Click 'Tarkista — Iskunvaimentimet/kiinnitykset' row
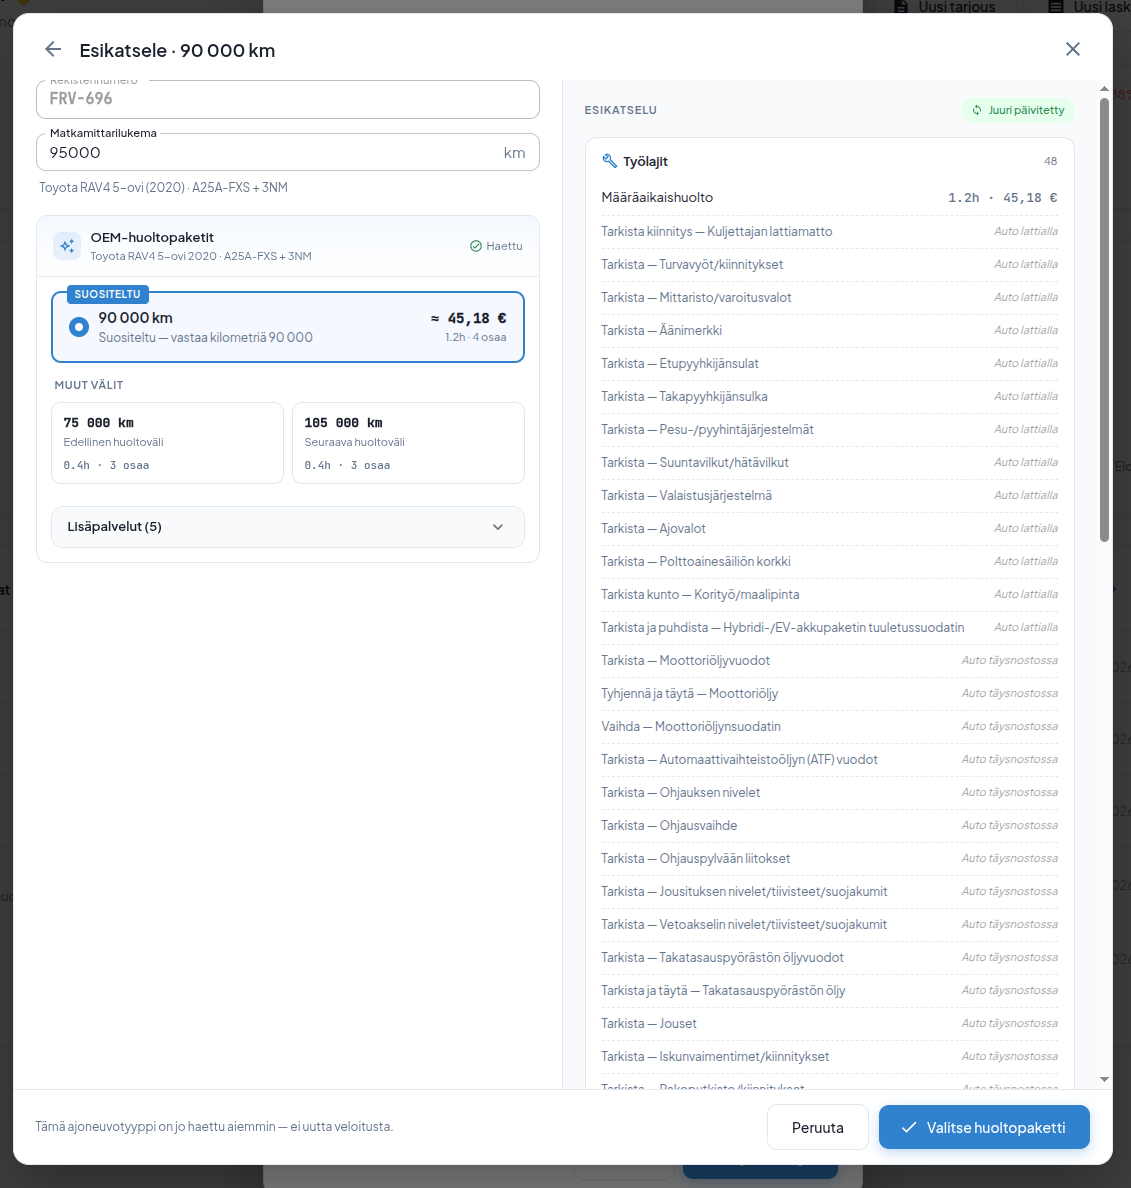1131x1188 pixels. tap(830, 1056)
